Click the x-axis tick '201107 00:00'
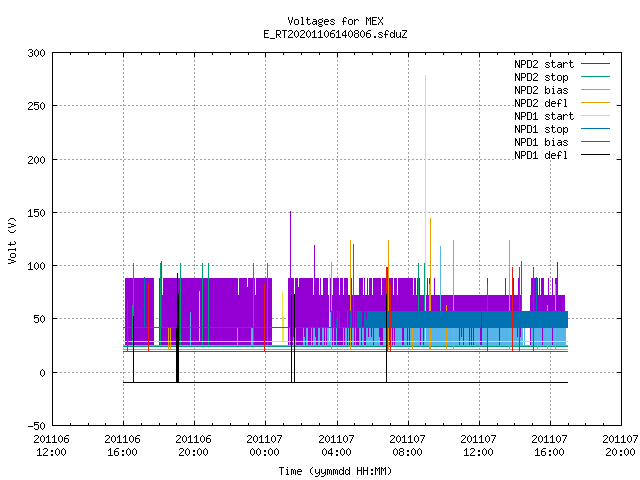Image resolution: width=640 pixels, height=480 pixels. point(265,446)
